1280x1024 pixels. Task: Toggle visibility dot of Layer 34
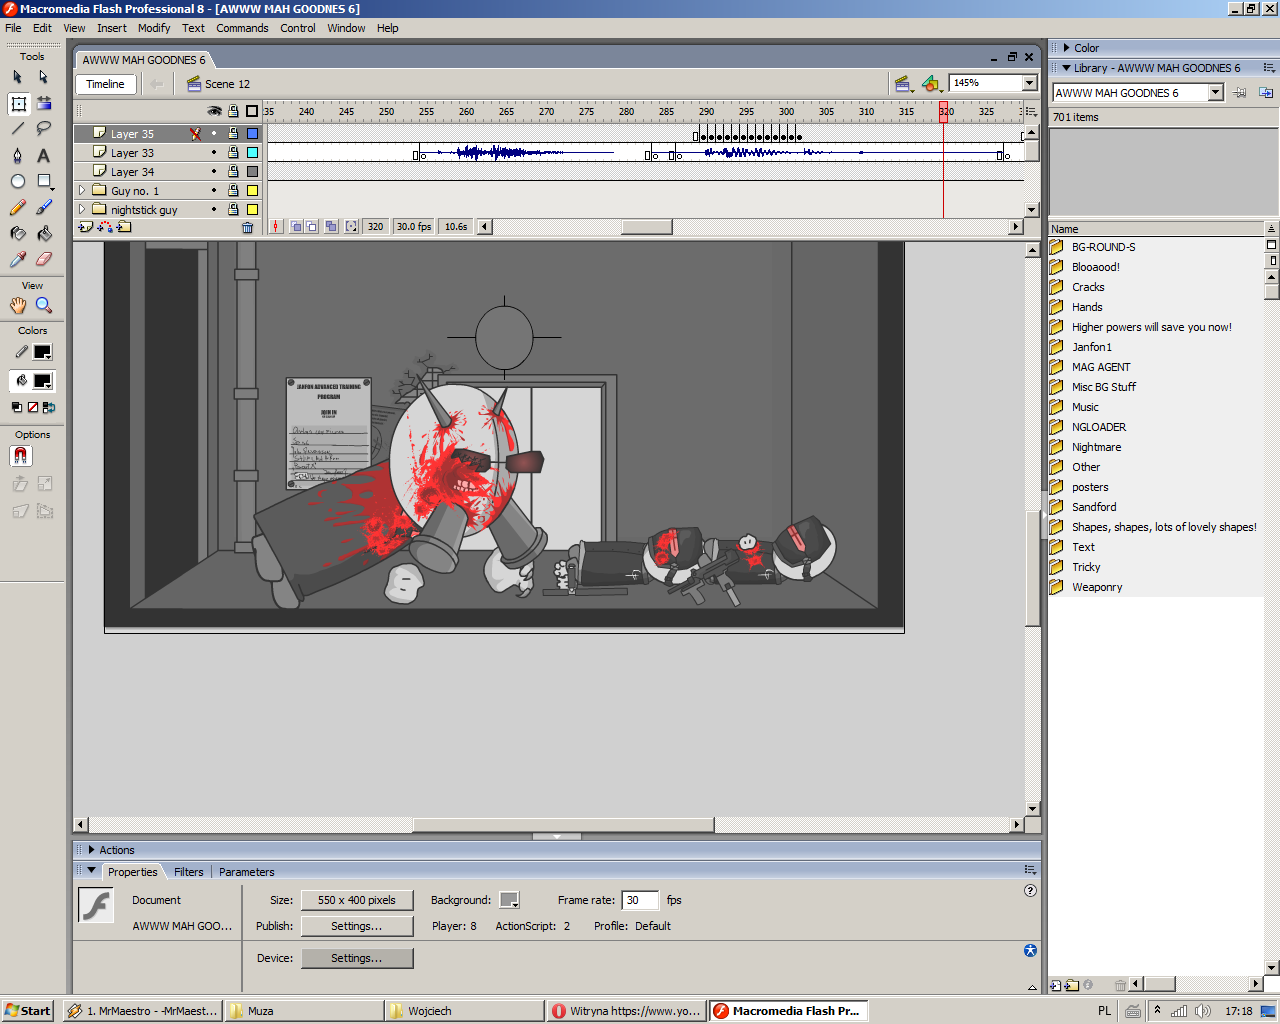click(x=214, y=171)
